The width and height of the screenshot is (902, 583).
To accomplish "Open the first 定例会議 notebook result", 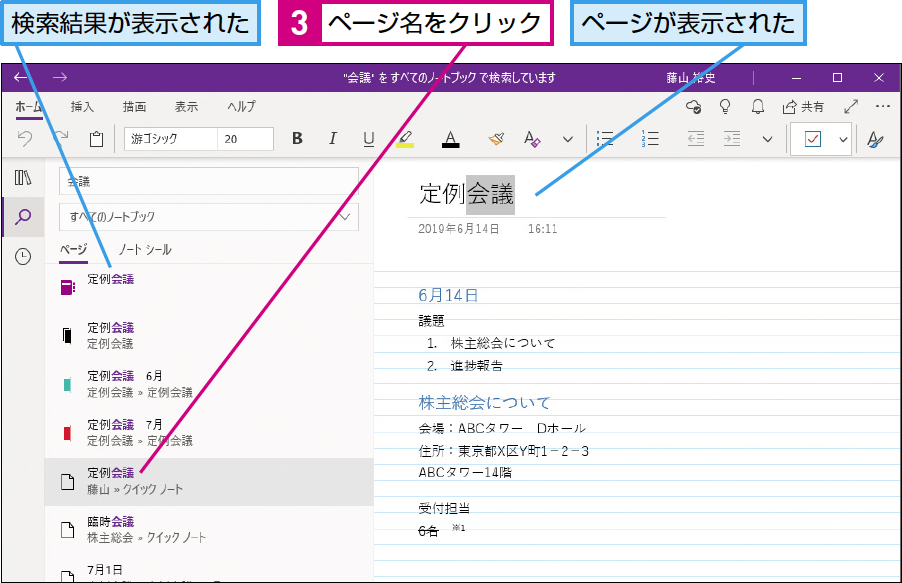I will pos(209,287).
